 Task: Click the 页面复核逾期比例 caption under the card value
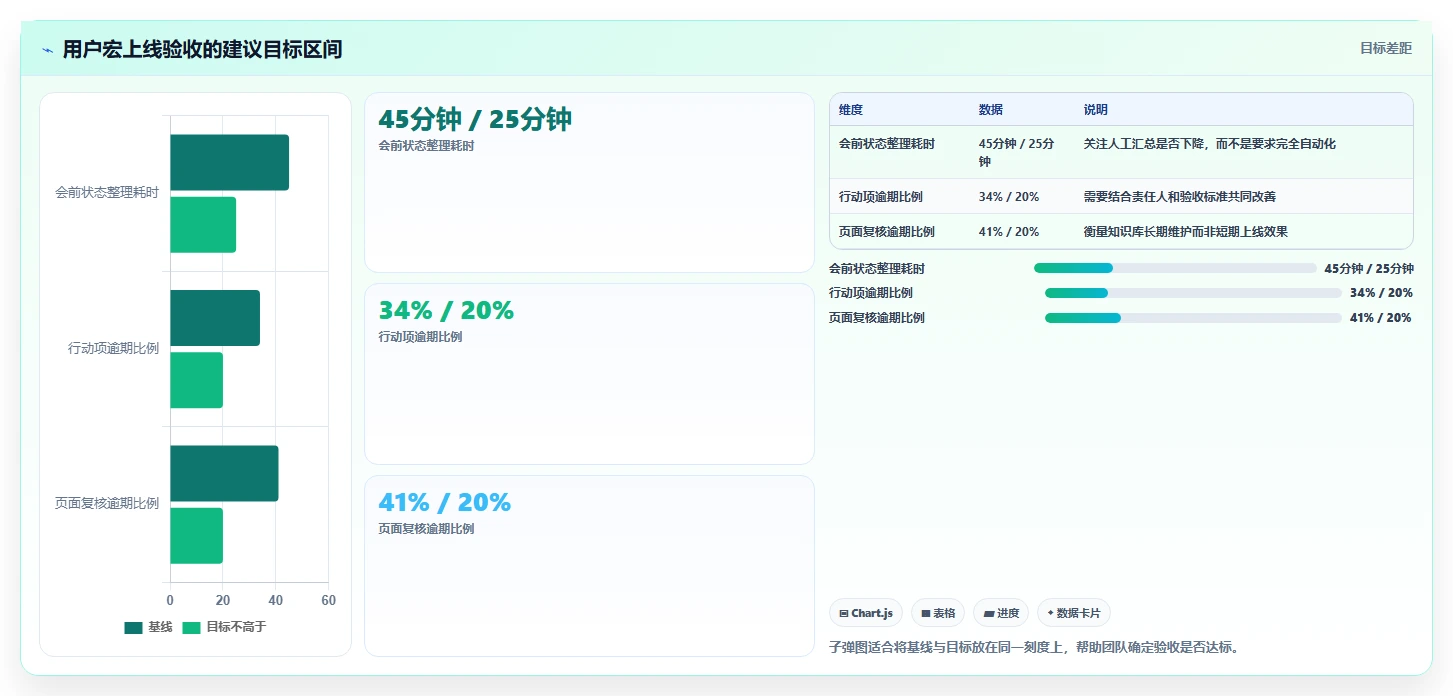tap(426, 529)
